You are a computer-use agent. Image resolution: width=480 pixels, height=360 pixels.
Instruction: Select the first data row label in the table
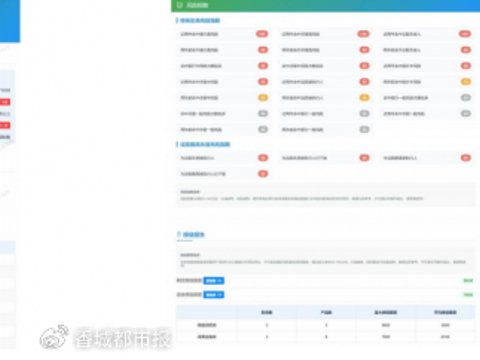click(x=207, y=325)
